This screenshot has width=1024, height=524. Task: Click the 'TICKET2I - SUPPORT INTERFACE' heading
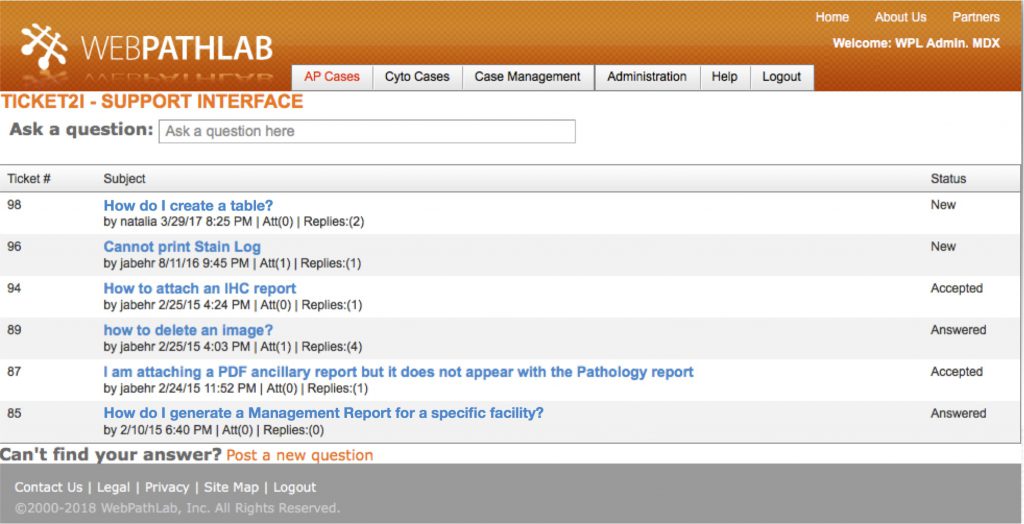(x=152, y=102)
